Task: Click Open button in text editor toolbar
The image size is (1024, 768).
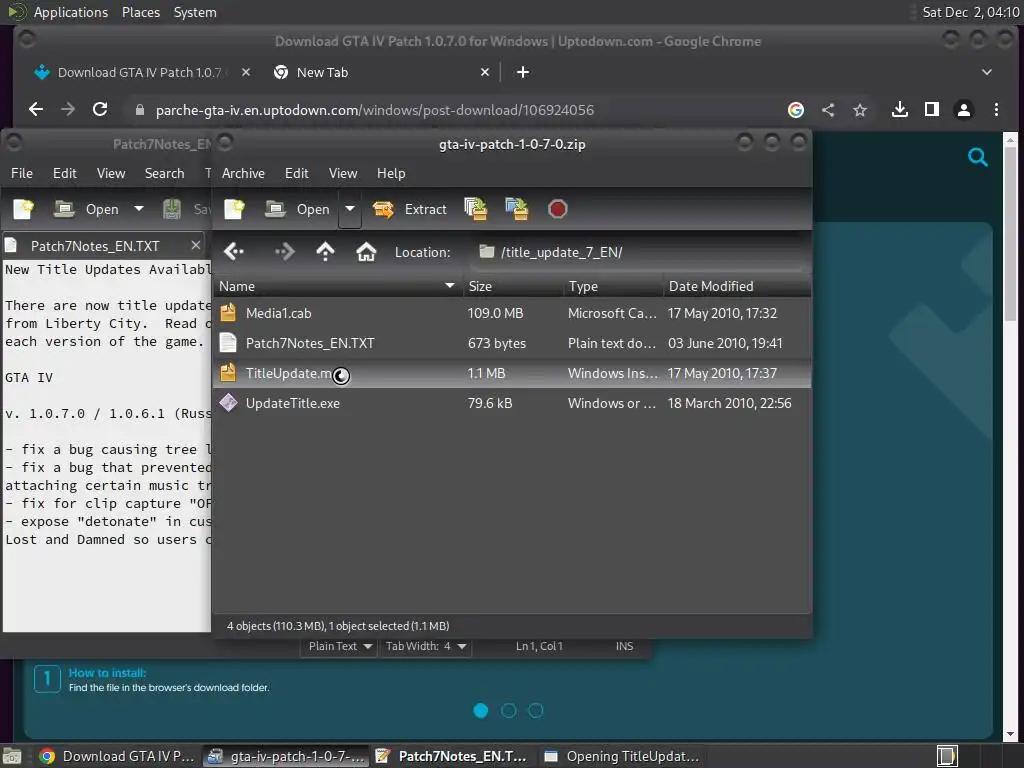Action: [x=87, y=209]
